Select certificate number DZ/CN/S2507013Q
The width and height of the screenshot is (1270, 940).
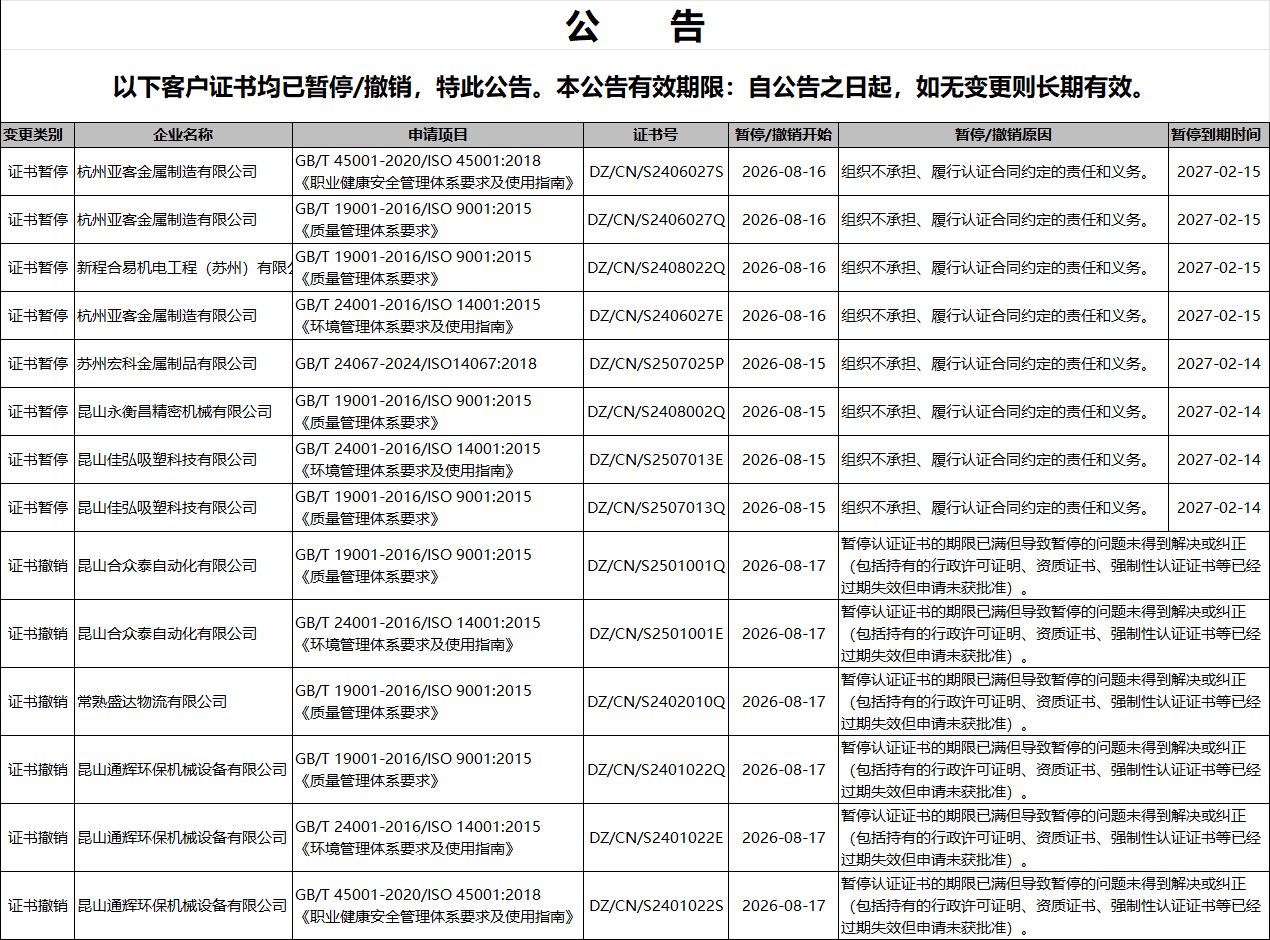[656, 507]
